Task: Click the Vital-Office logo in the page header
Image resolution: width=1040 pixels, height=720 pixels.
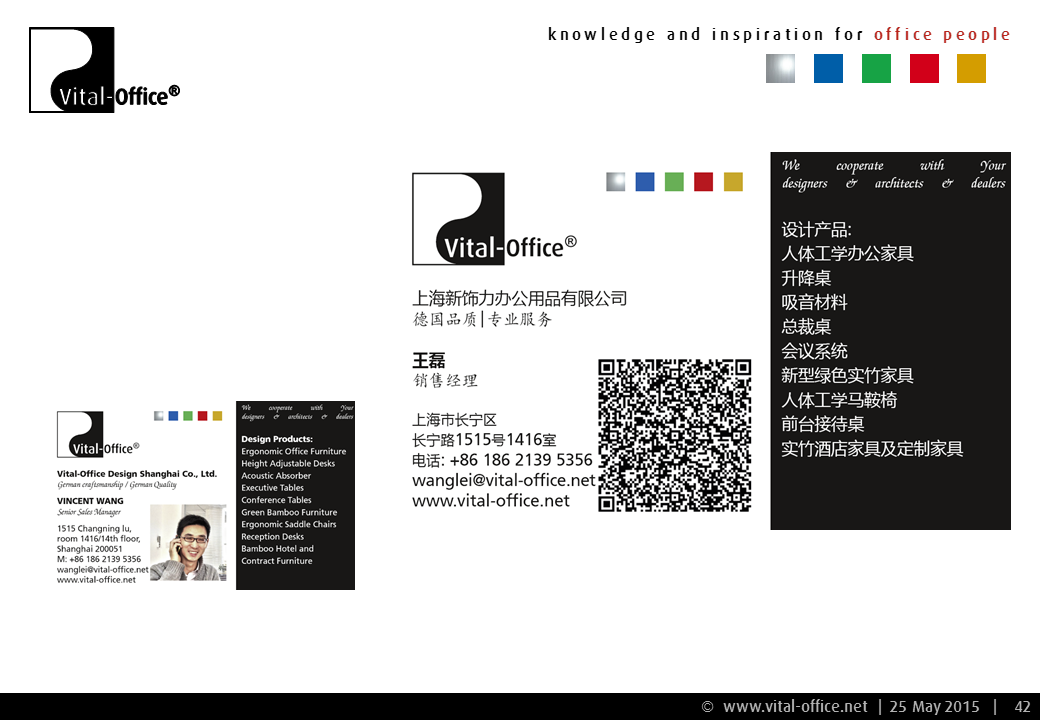Action: (105, 70)
